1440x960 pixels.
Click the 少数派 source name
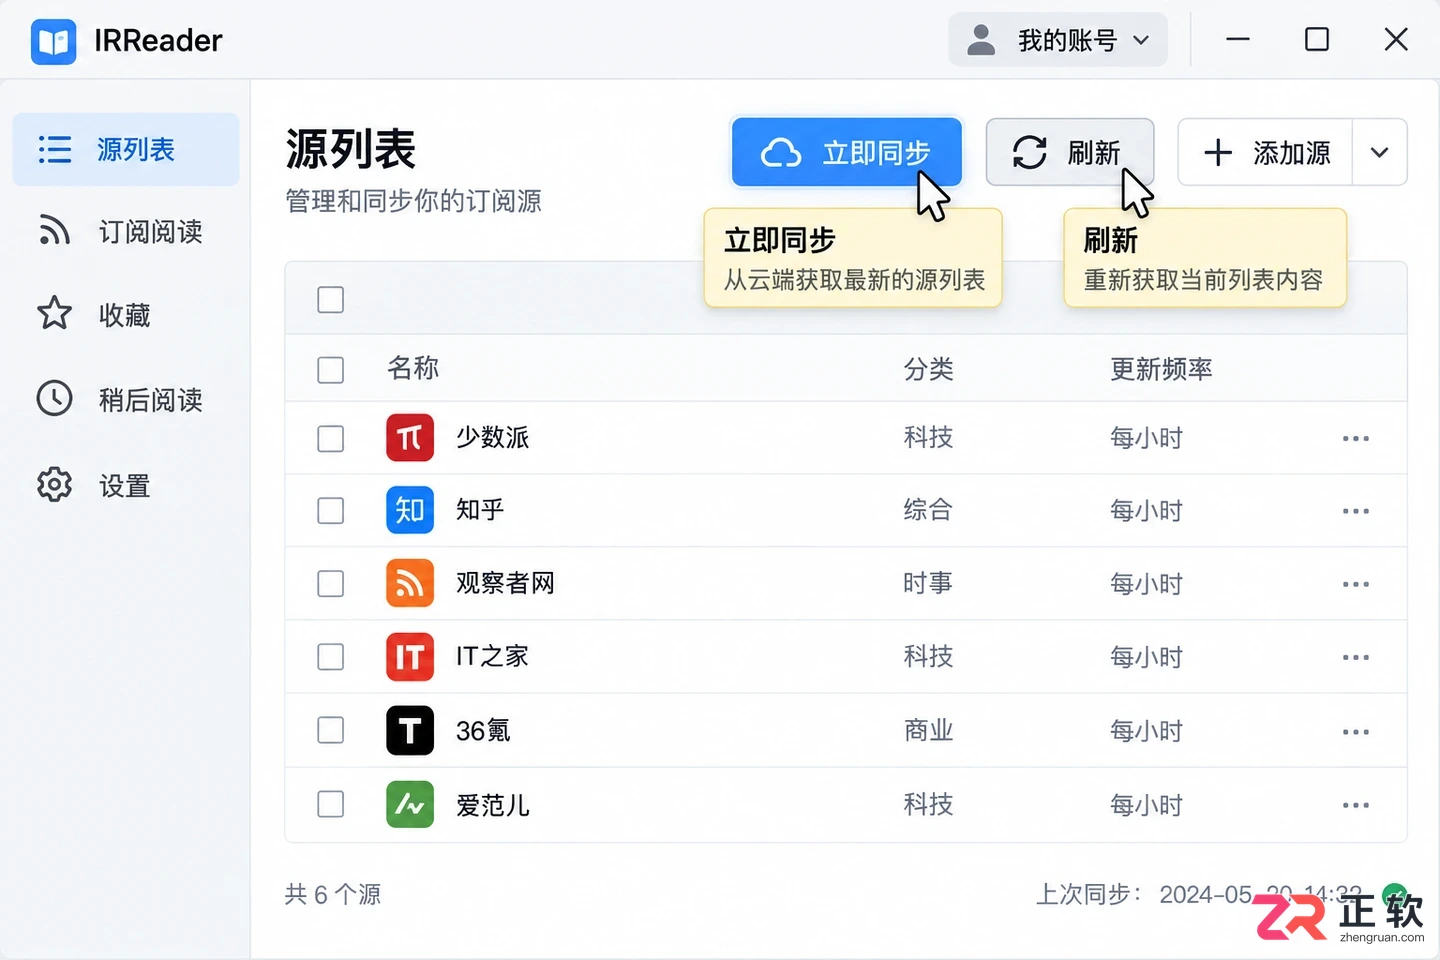492,438
